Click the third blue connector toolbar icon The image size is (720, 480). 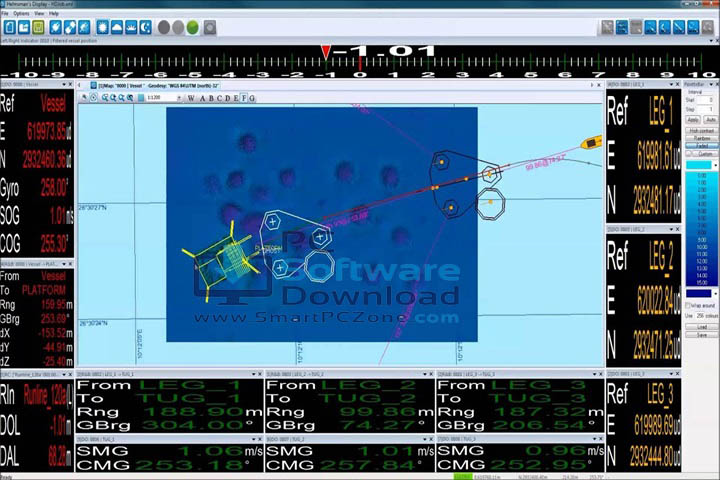tap(84, 28)
